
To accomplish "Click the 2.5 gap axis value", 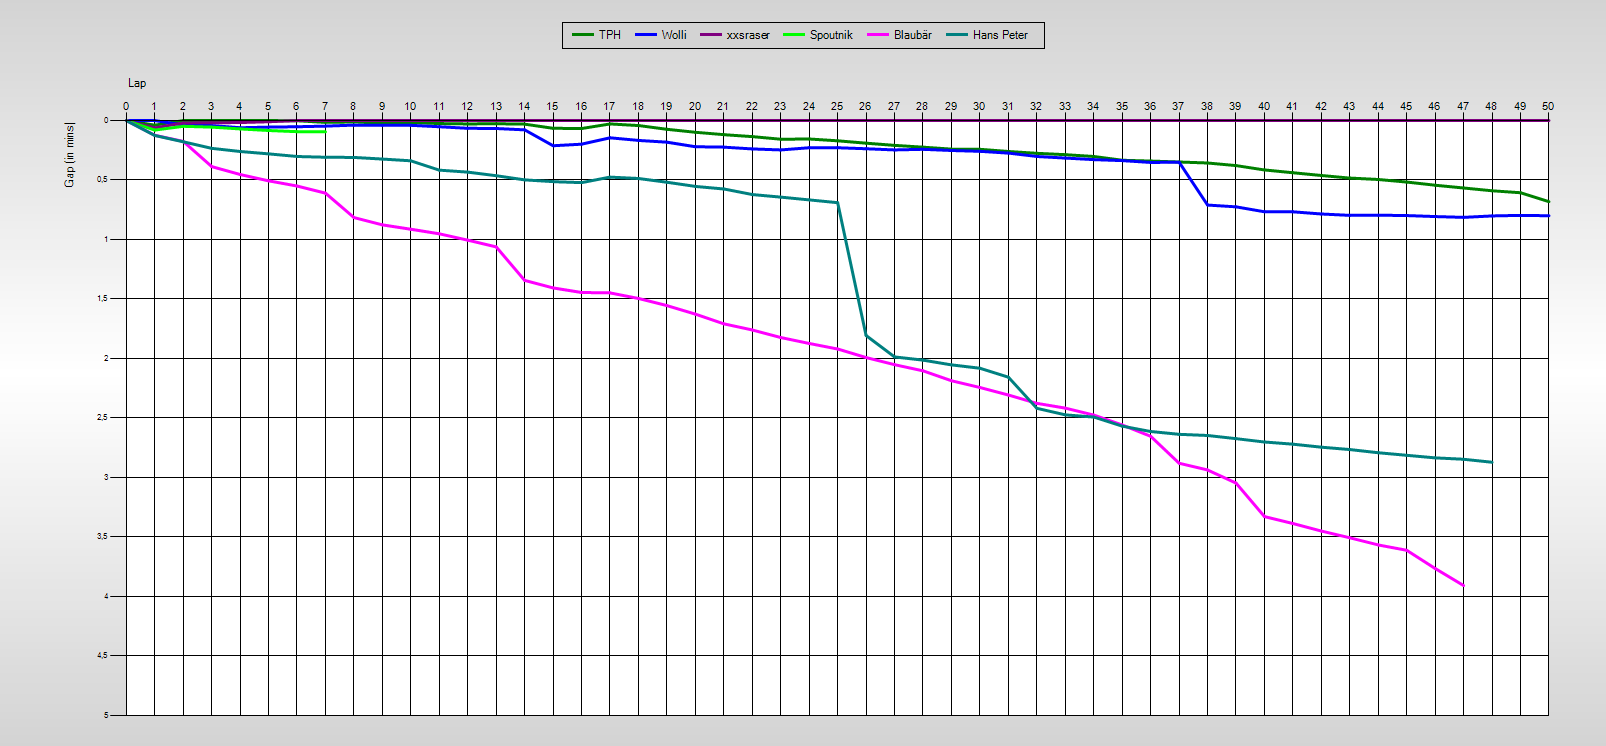I will coord(102,417).
